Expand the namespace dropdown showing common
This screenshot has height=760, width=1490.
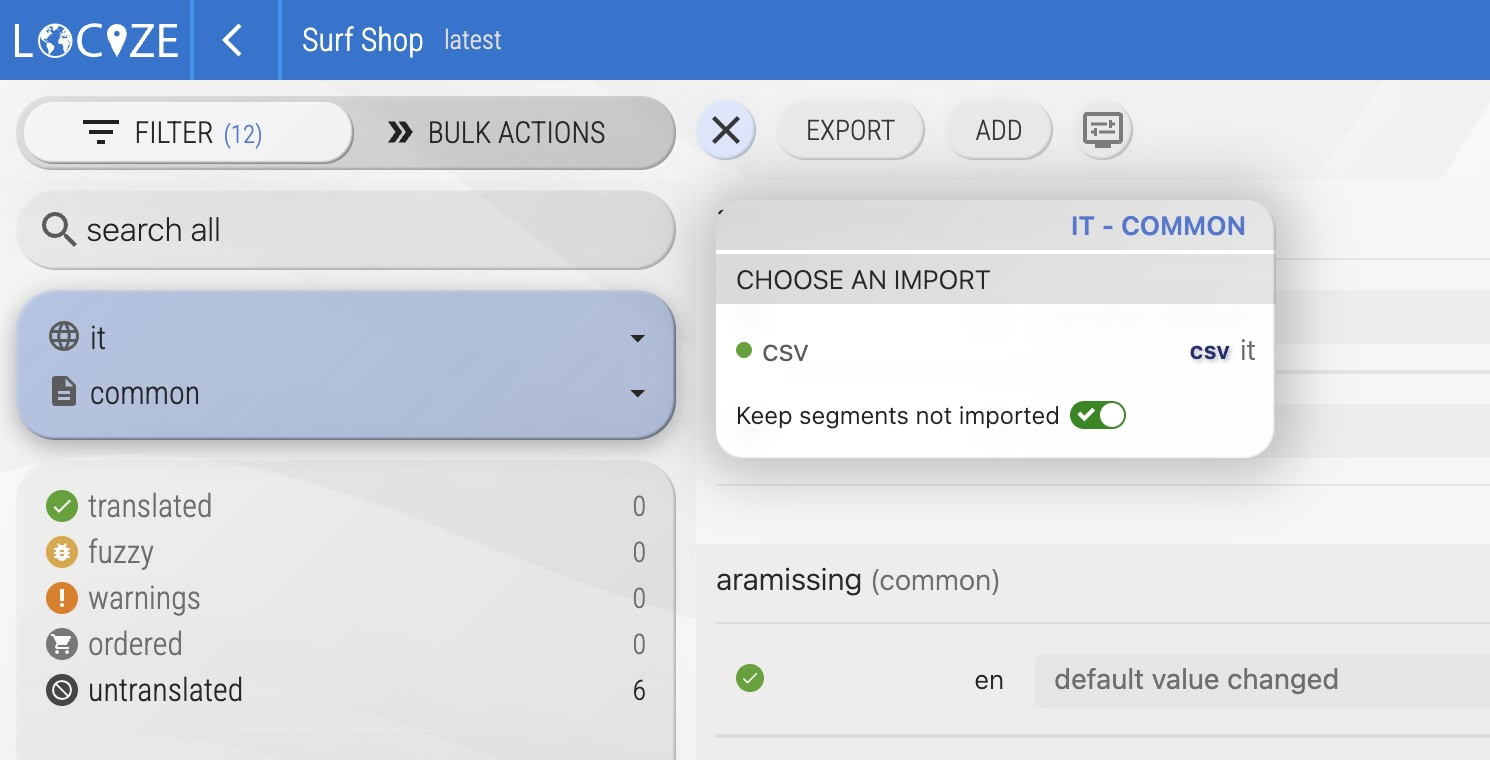(637, 393)
